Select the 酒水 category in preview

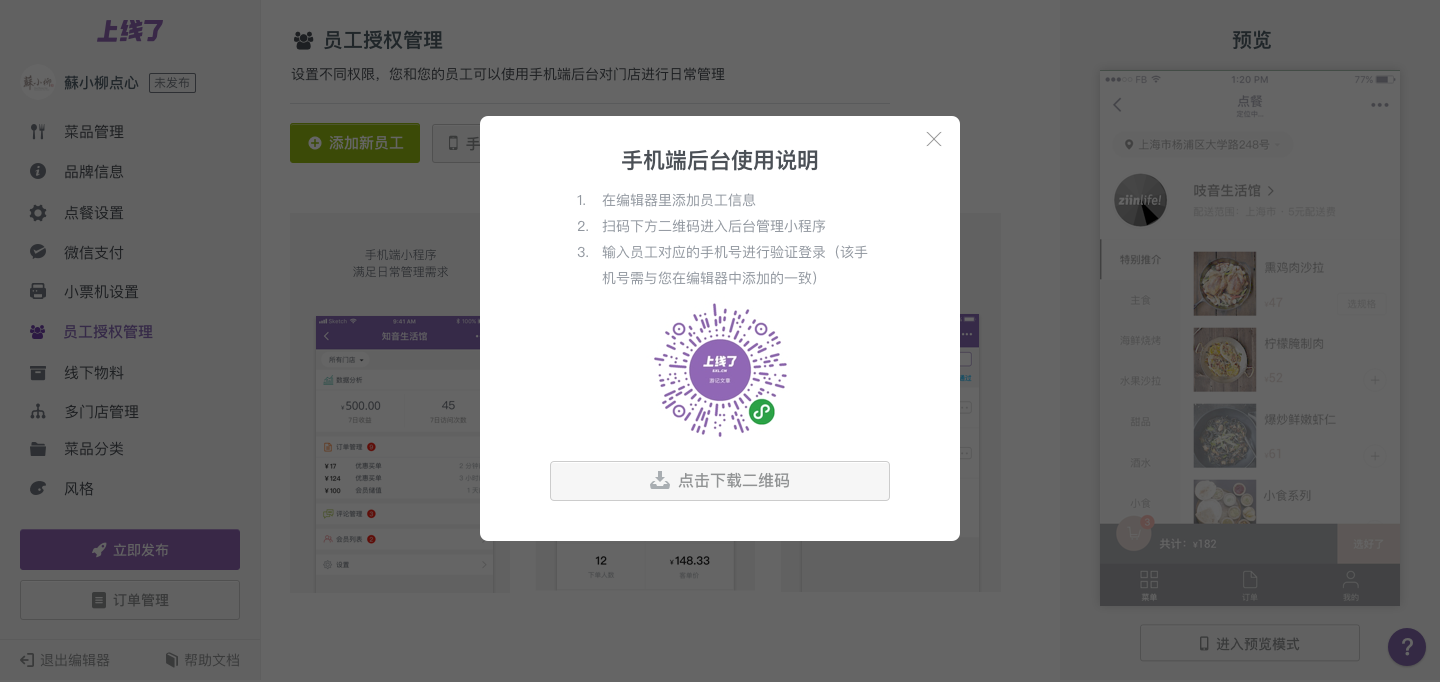click(1140, 462)
